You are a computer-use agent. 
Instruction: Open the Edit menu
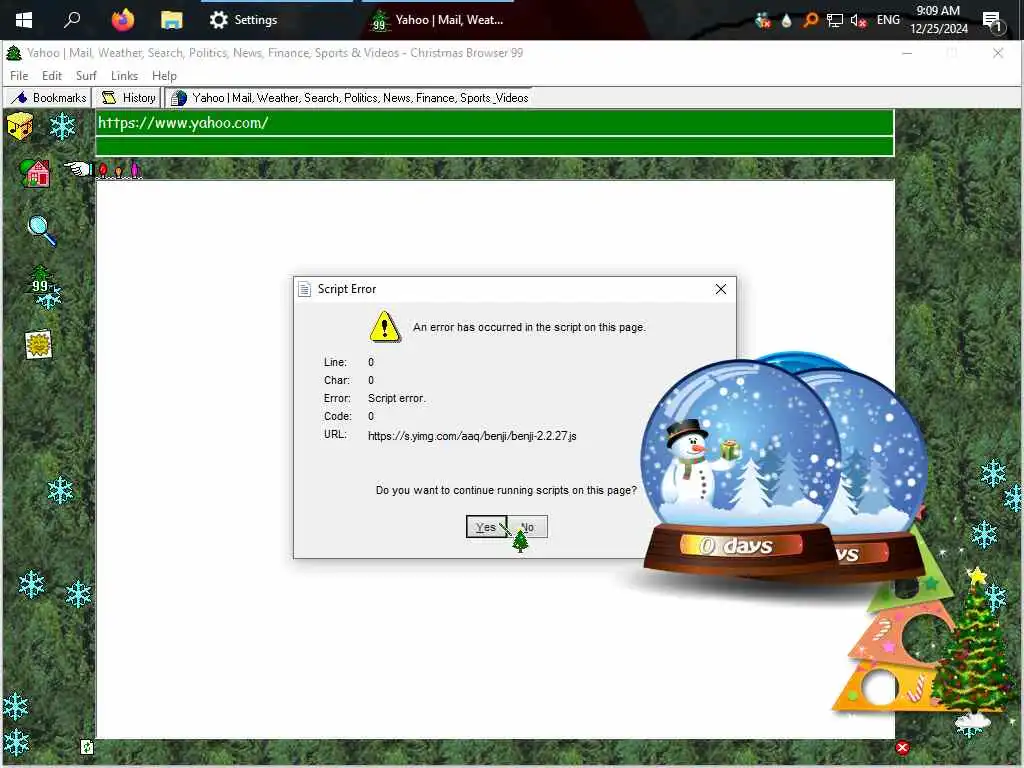pyautogui.click(x=52, y=76)
